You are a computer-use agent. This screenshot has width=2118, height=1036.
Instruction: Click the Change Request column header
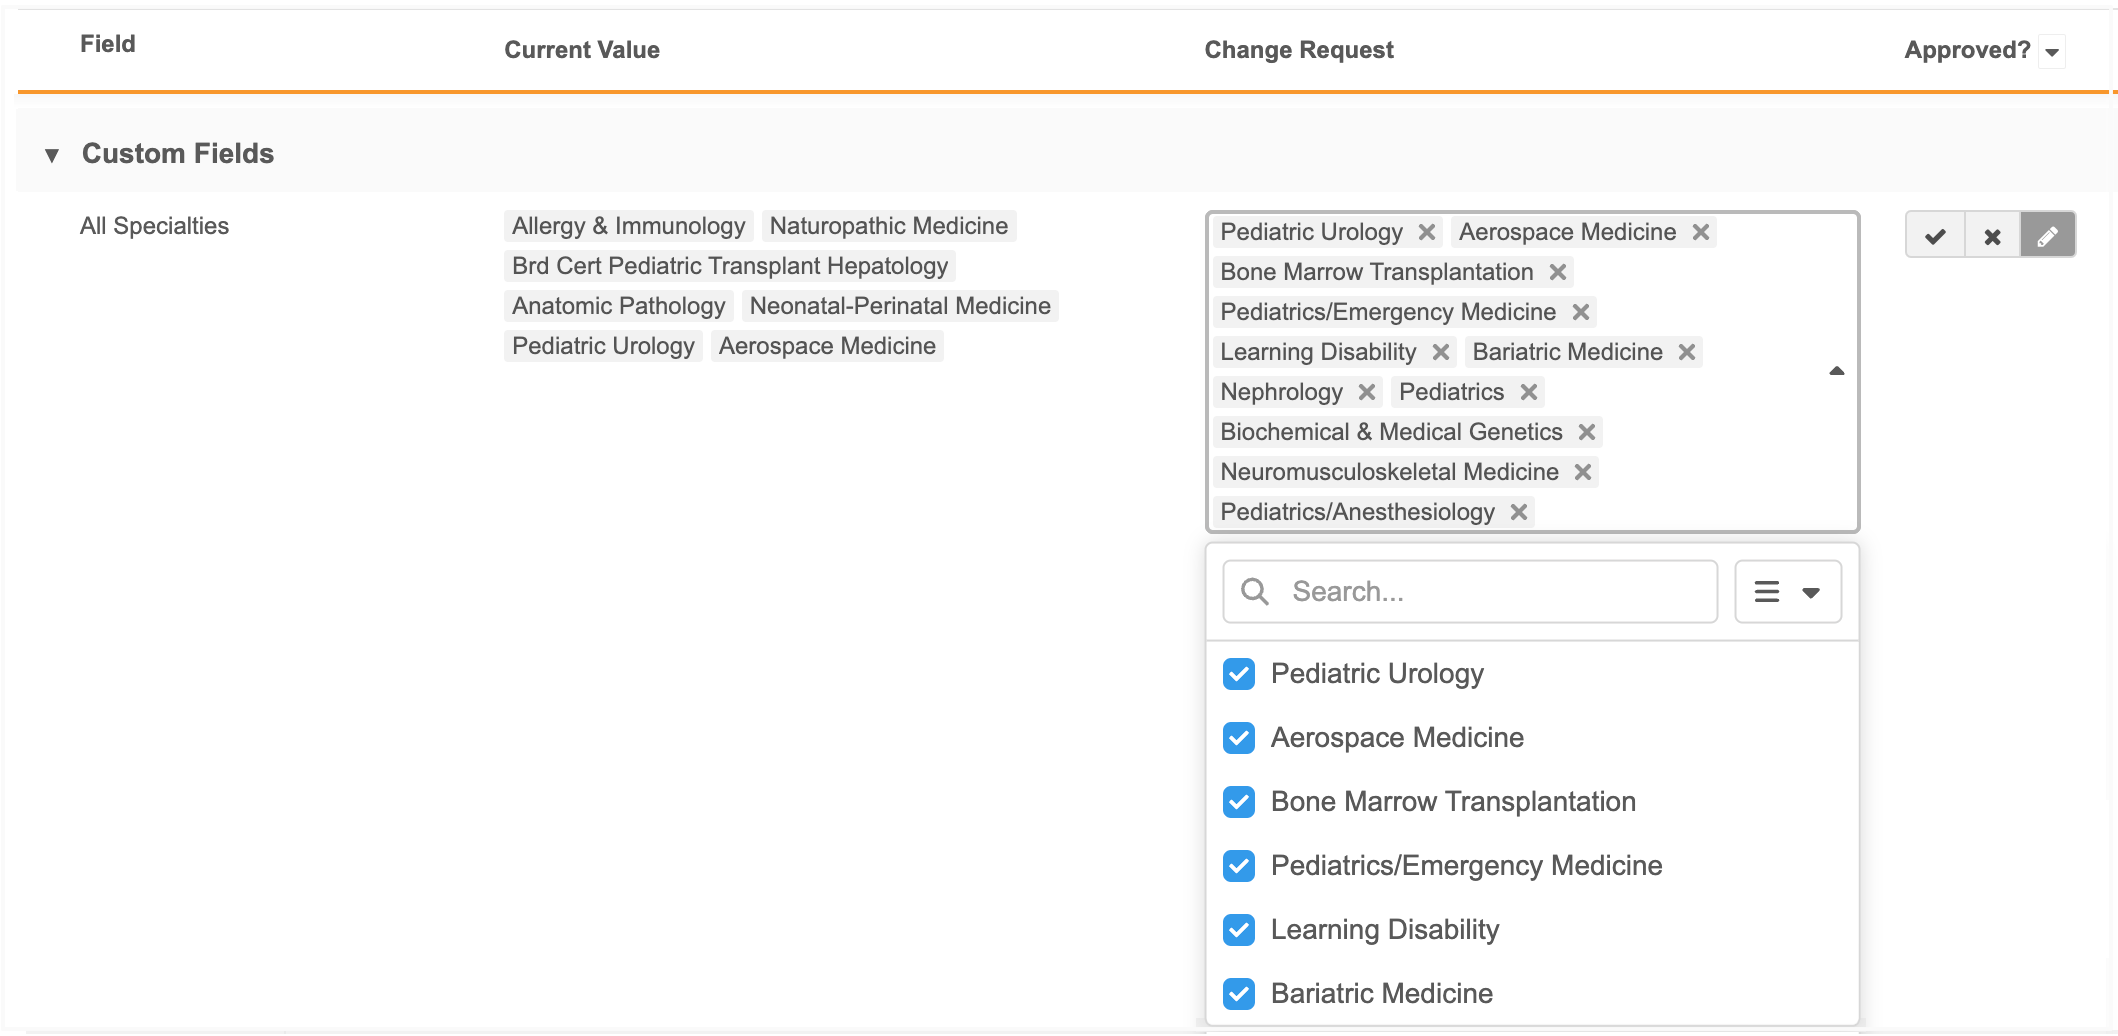click(1298, 50)
